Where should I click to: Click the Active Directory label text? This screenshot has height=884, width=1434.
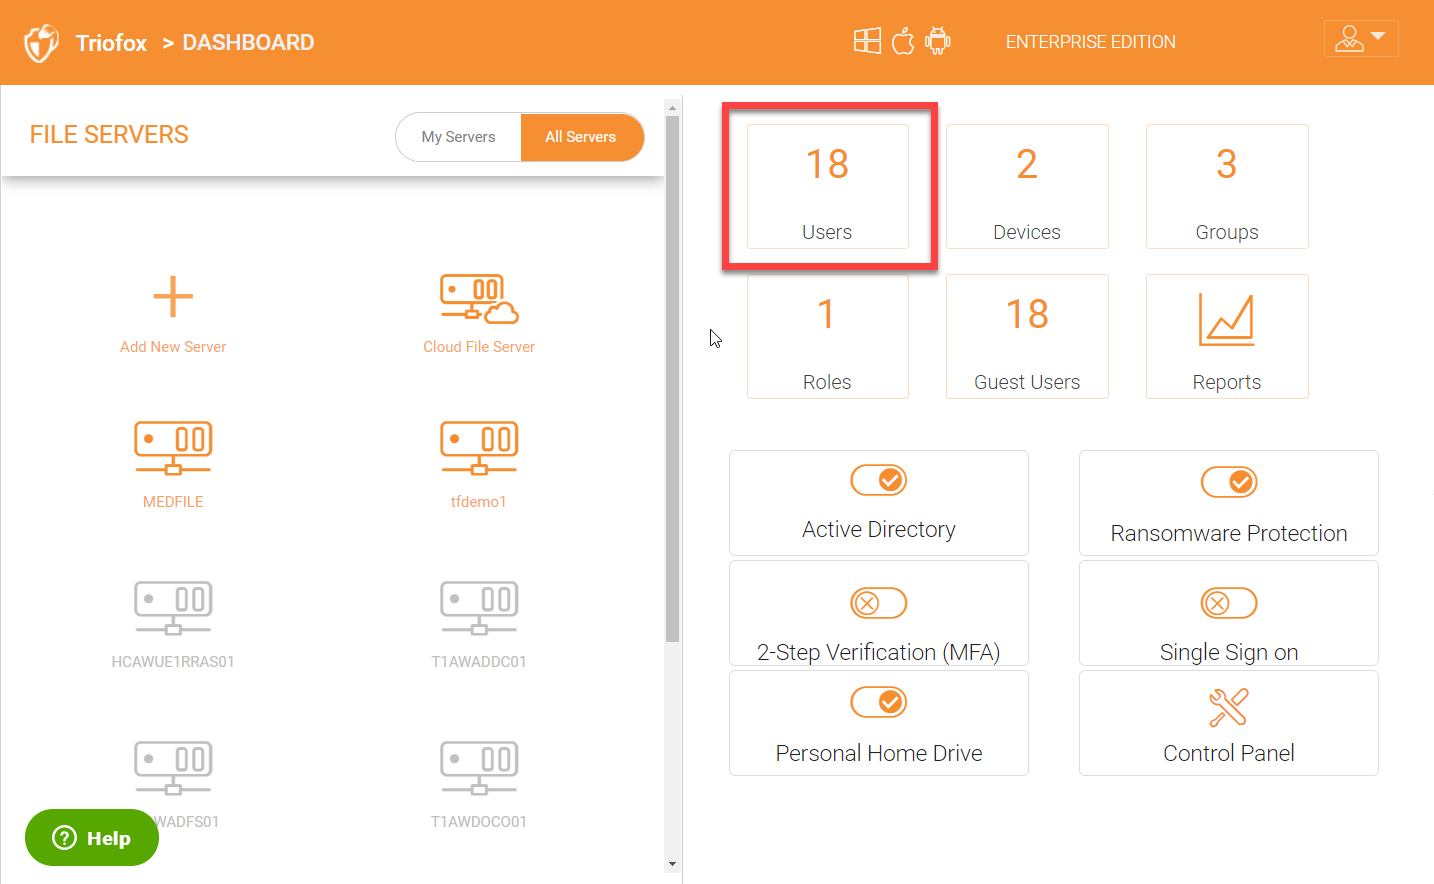(x=879, y=530)
